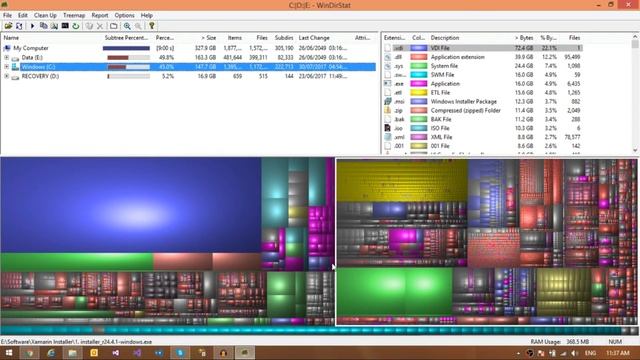
Task: Open the Help menu
Action: (147, 16)
